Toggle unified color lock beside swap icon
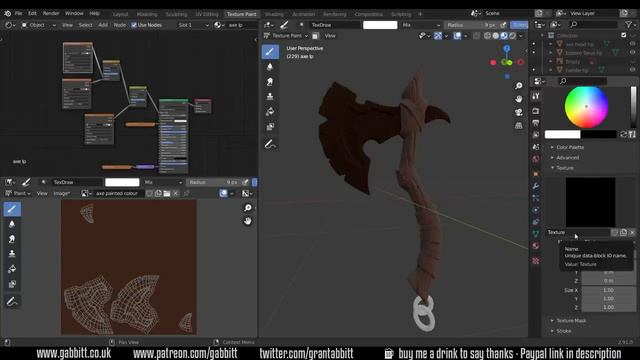 632,134
